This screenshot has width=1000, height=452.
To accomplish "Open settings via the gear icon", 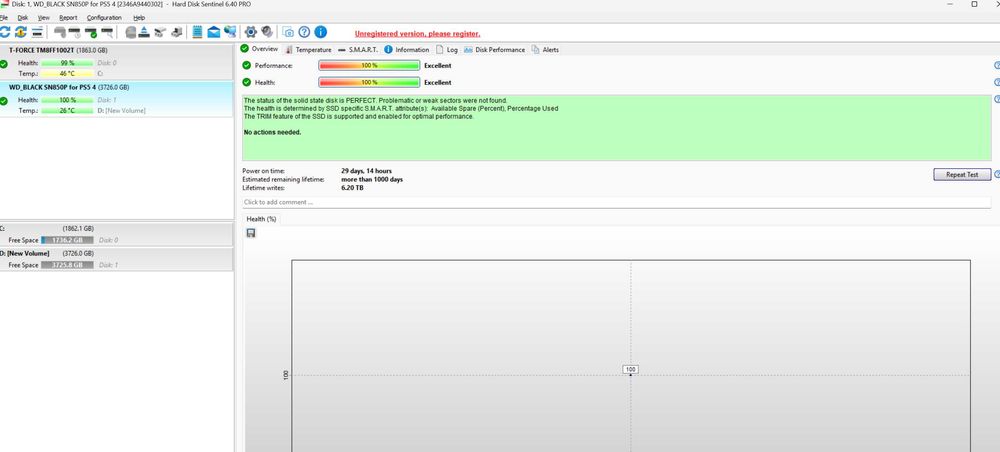I will pyautogui.click(x=251, y=32).
